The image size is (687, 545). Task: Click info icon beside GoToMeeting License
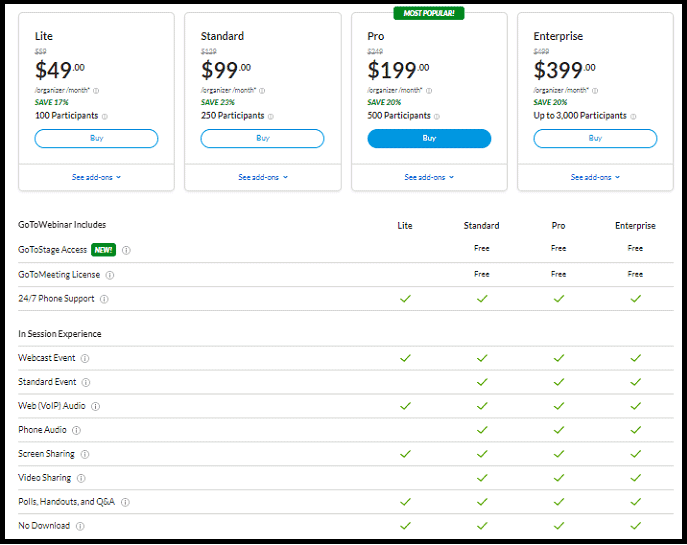[110, 275]
